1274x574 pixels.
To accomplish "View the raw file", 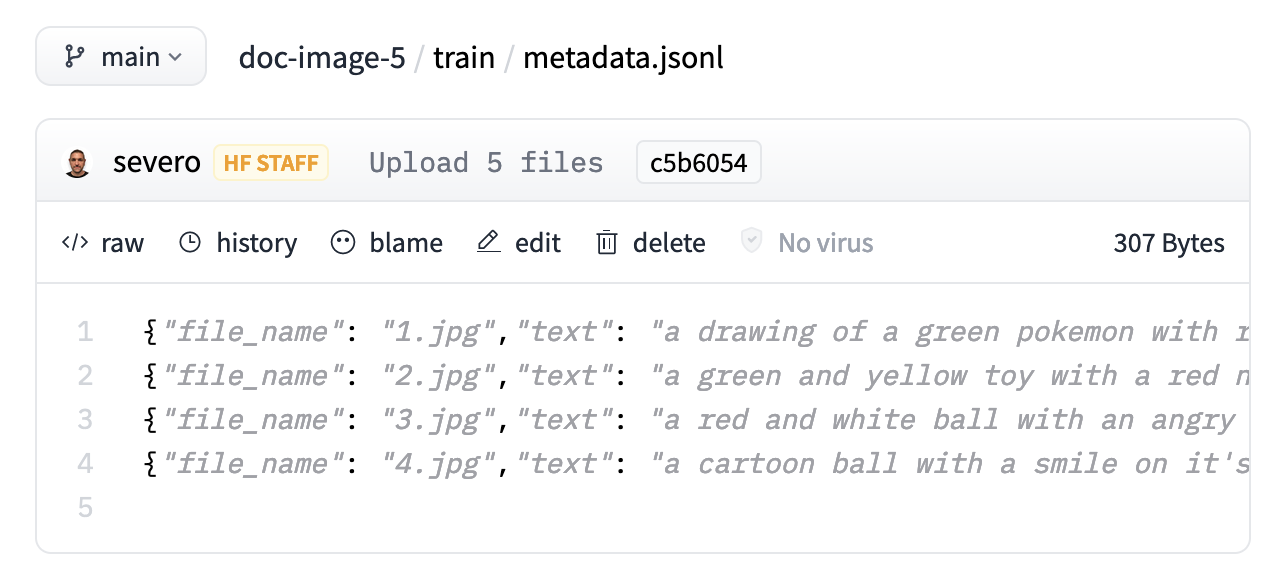I will pyautogui.click(x=121, y=243).
